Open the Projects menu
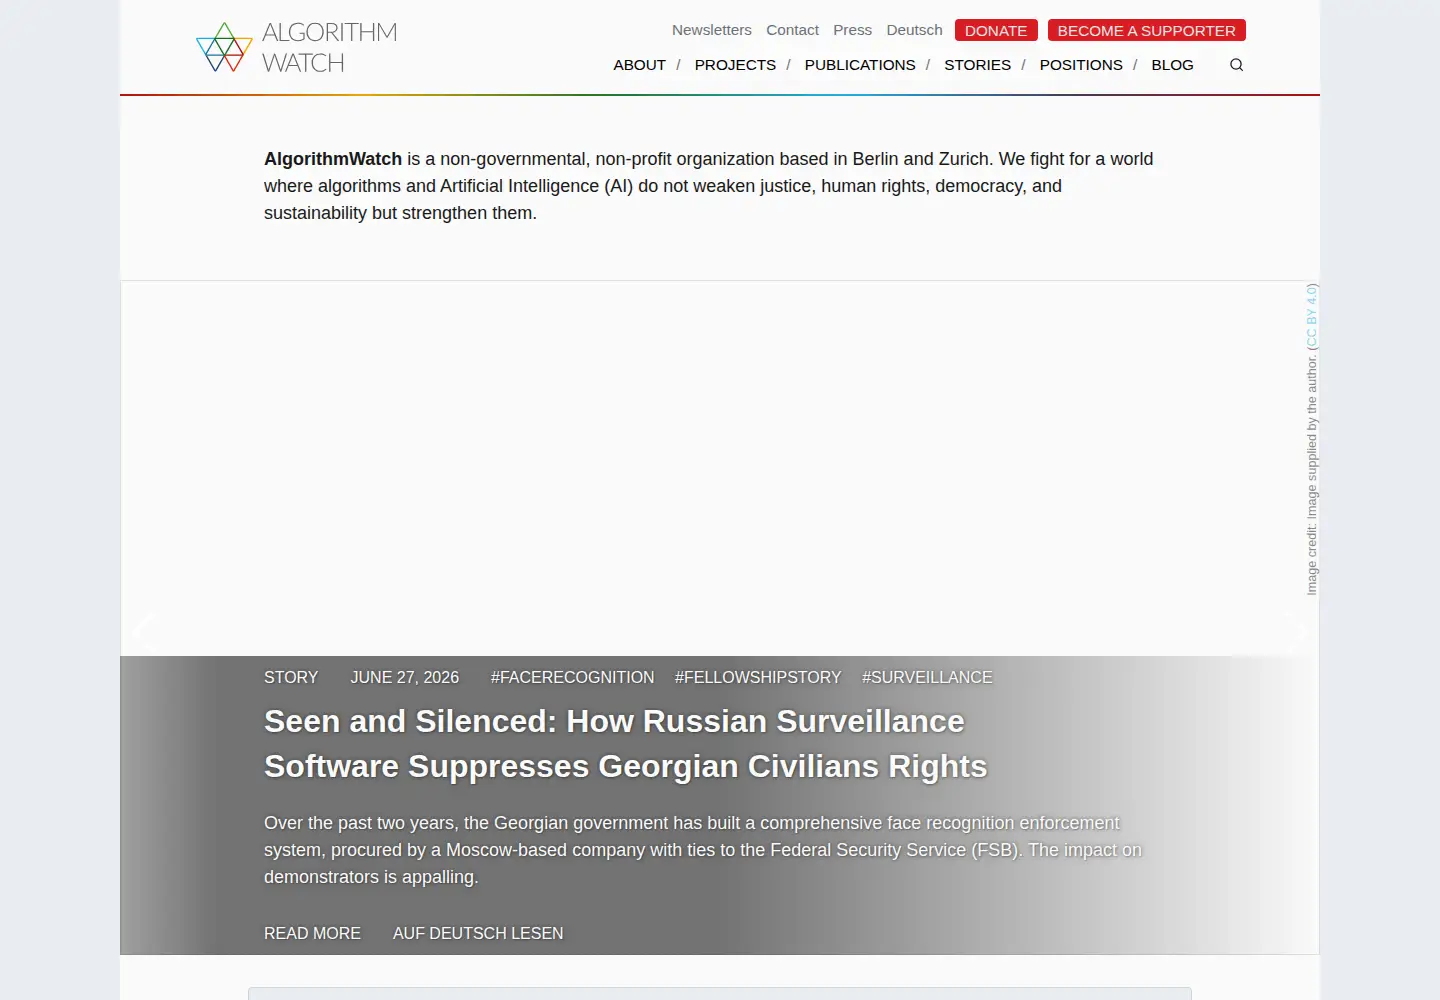 coord(735,65)
